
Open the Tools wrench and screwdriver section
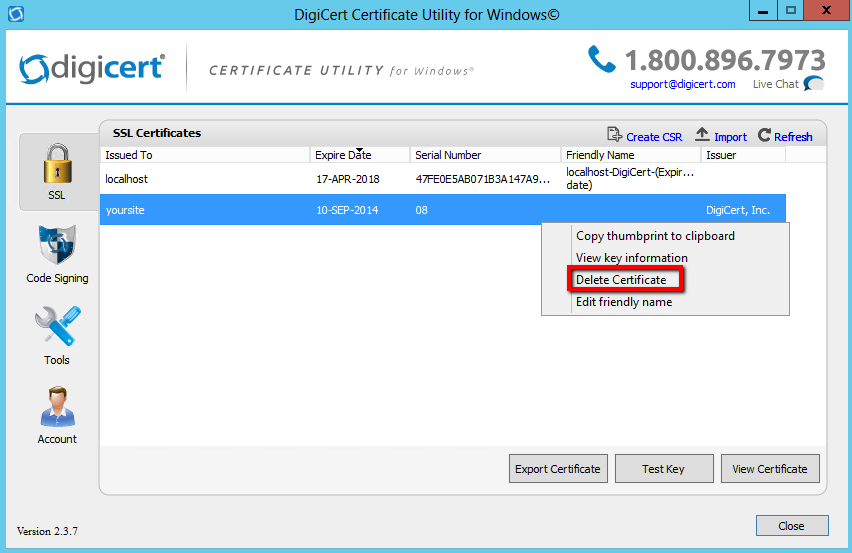(57, 335)
